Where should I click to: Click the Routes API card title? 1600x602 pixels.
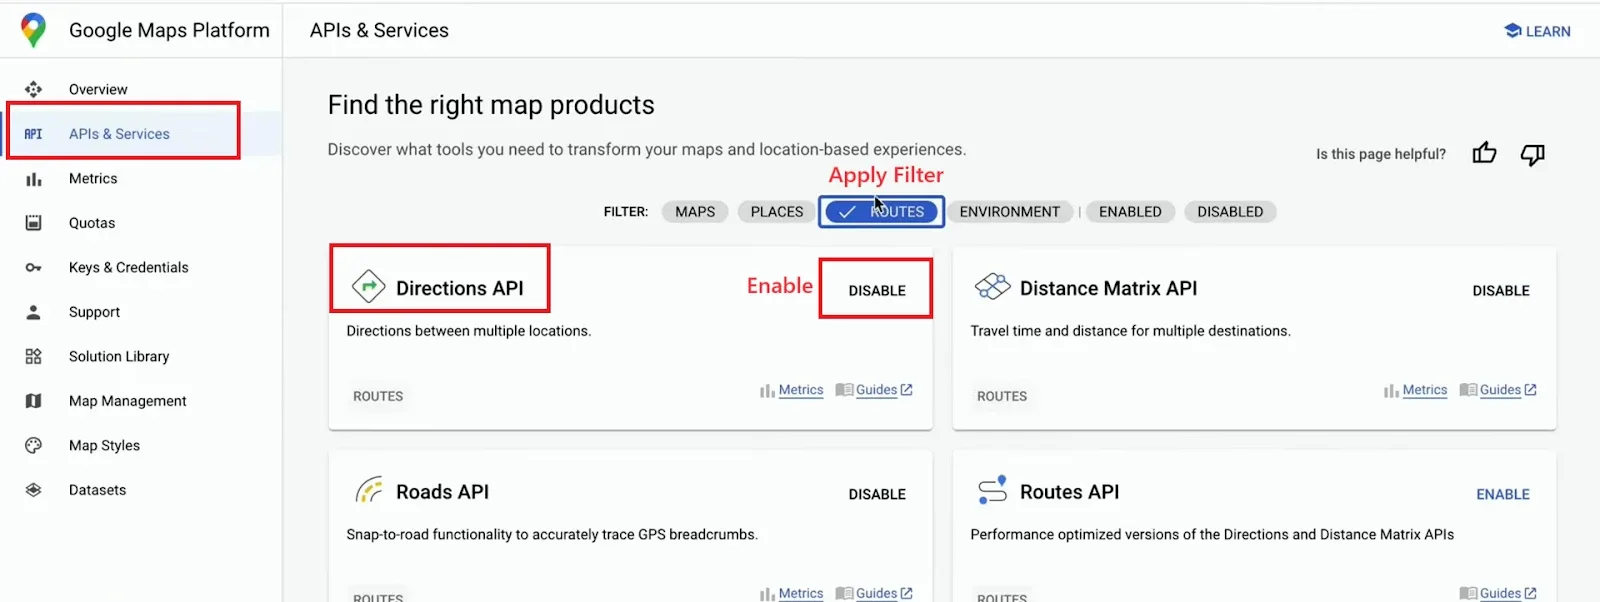tap(1070, 492)
